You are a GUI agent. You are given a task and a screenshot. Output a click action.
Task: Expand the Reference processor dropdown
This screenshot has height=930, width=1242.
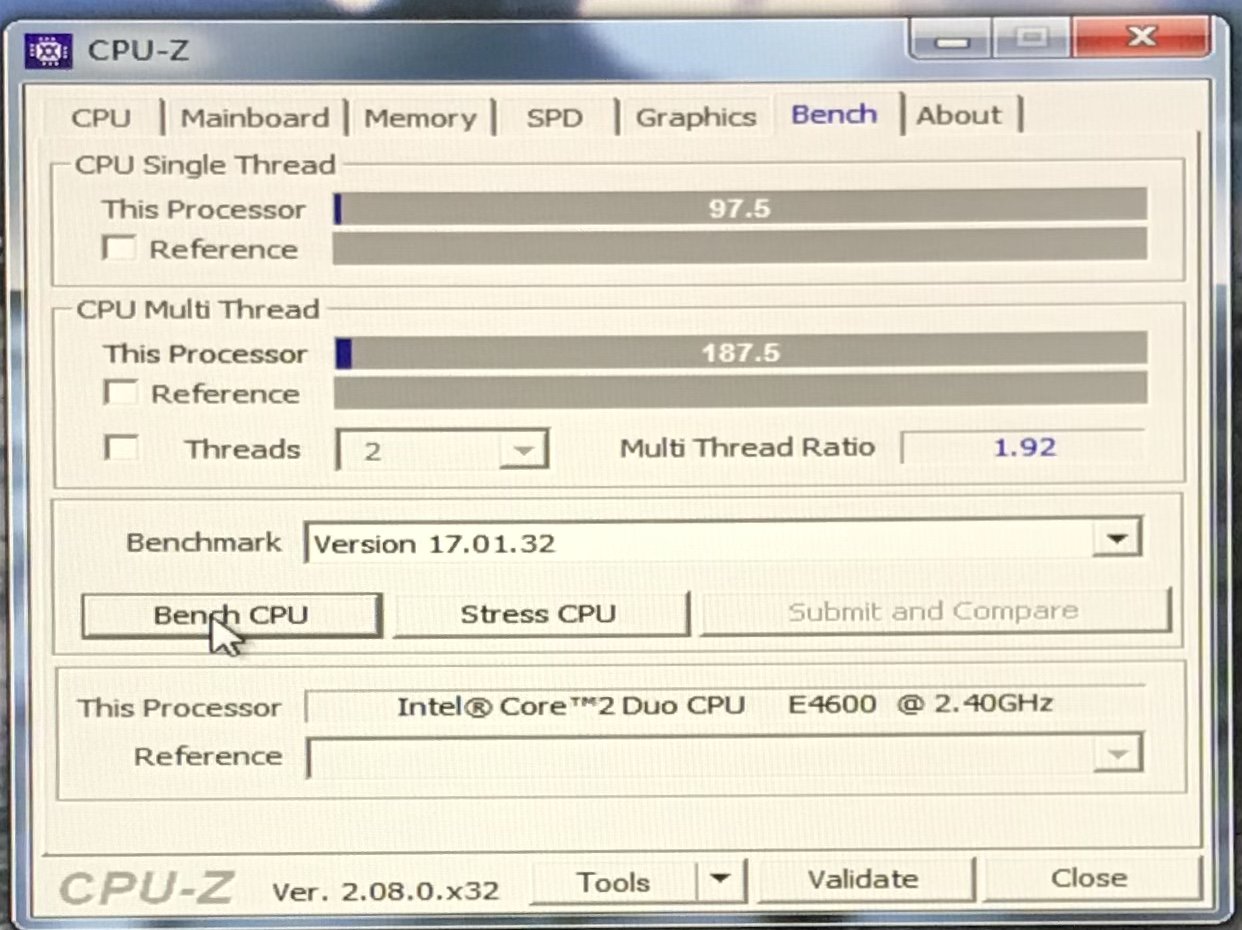tap(1116, 754)
